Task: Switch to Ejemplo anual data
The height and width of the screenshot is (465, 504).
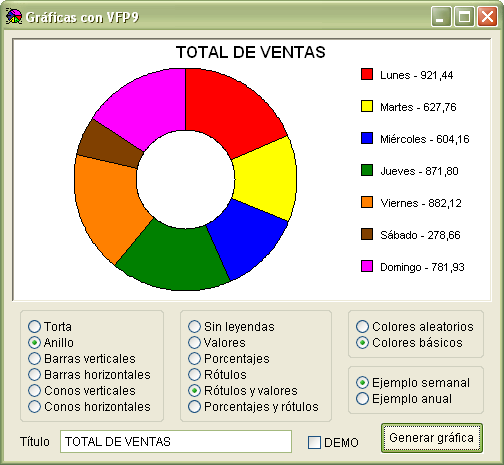Action: click(x=404, y=398)
